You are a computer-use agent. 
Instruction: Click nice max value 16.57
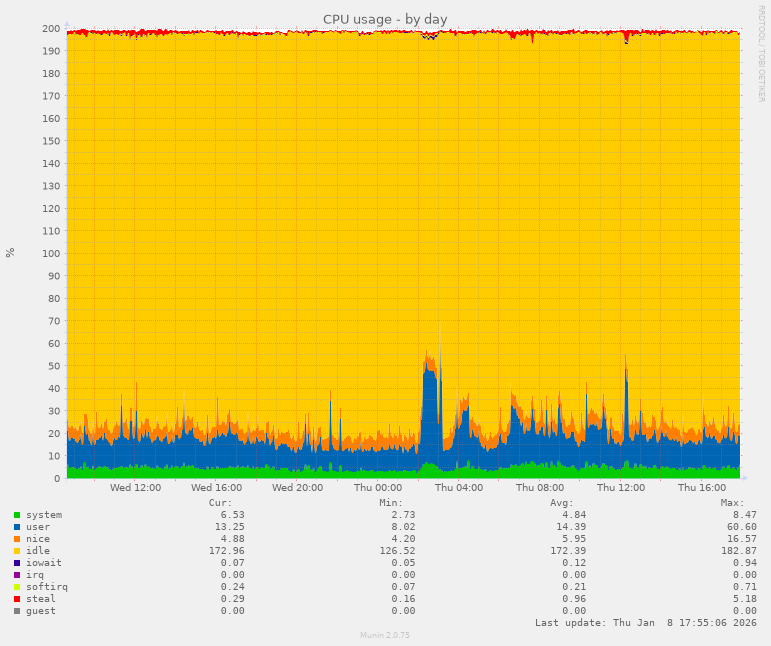pos(742,539)
